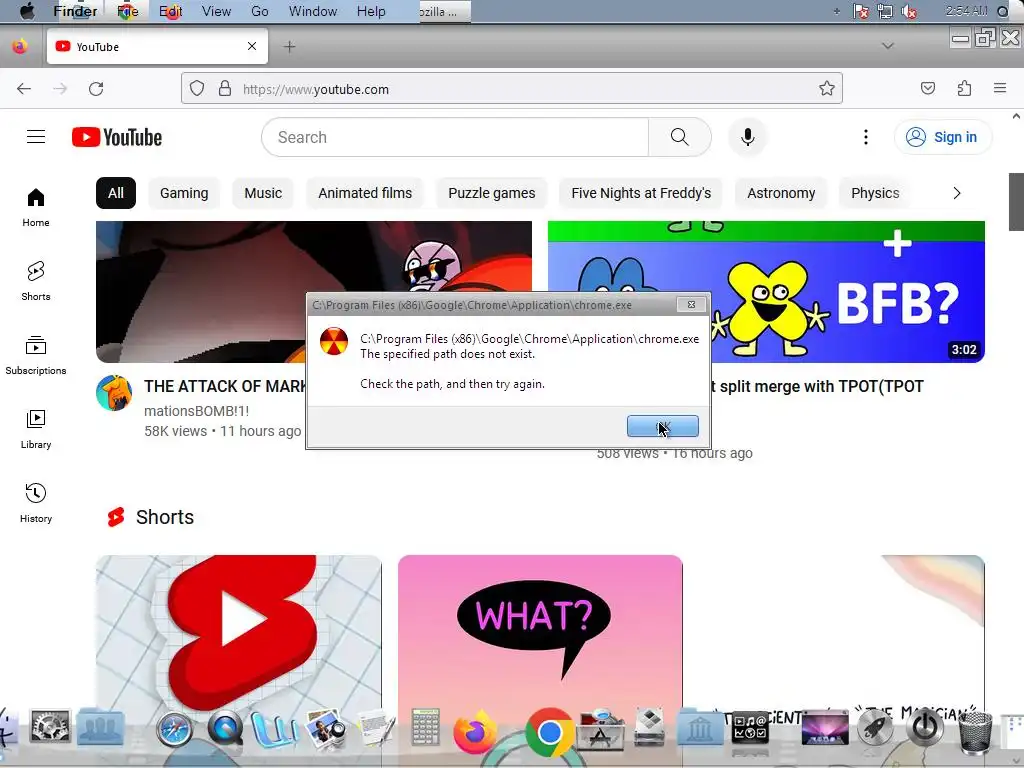This screenshot has width=1024, height=768.
Task: Open System Preferences gear in the dock
Action: coord(50,728)
